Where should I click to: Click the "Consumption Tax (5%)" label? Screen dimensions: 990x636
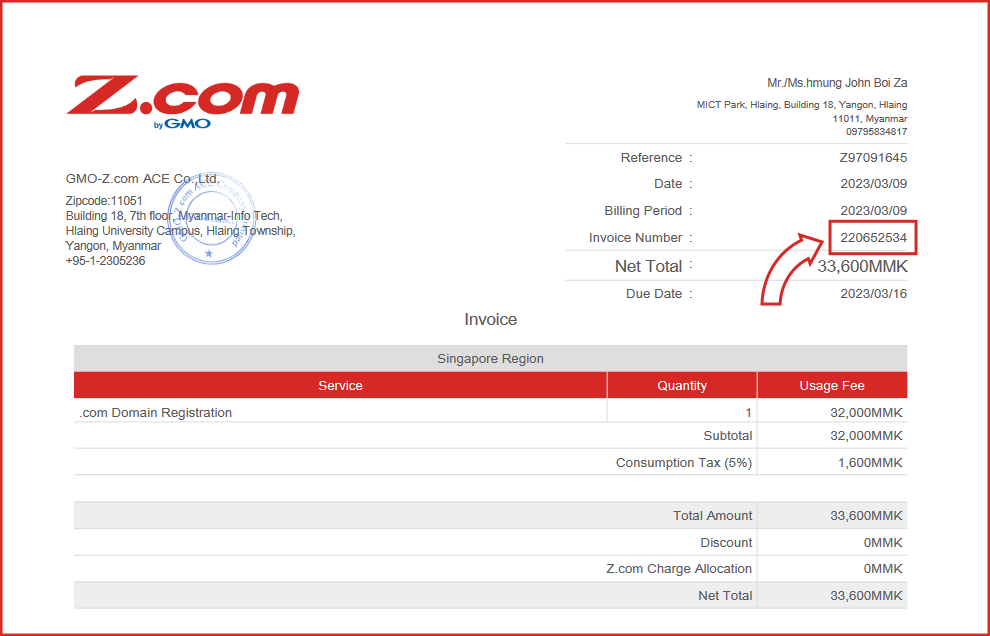684,463
